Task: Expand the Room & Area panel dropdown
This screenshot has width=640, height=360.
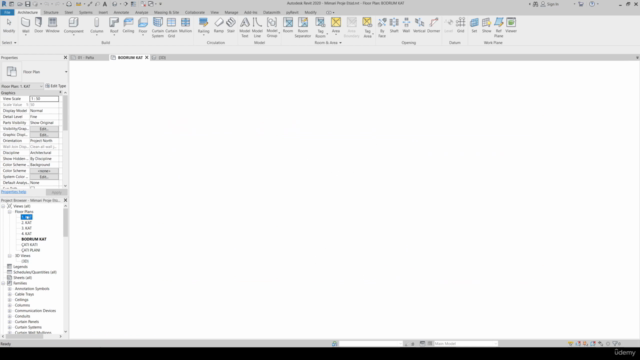Action: tap(328, 42)
